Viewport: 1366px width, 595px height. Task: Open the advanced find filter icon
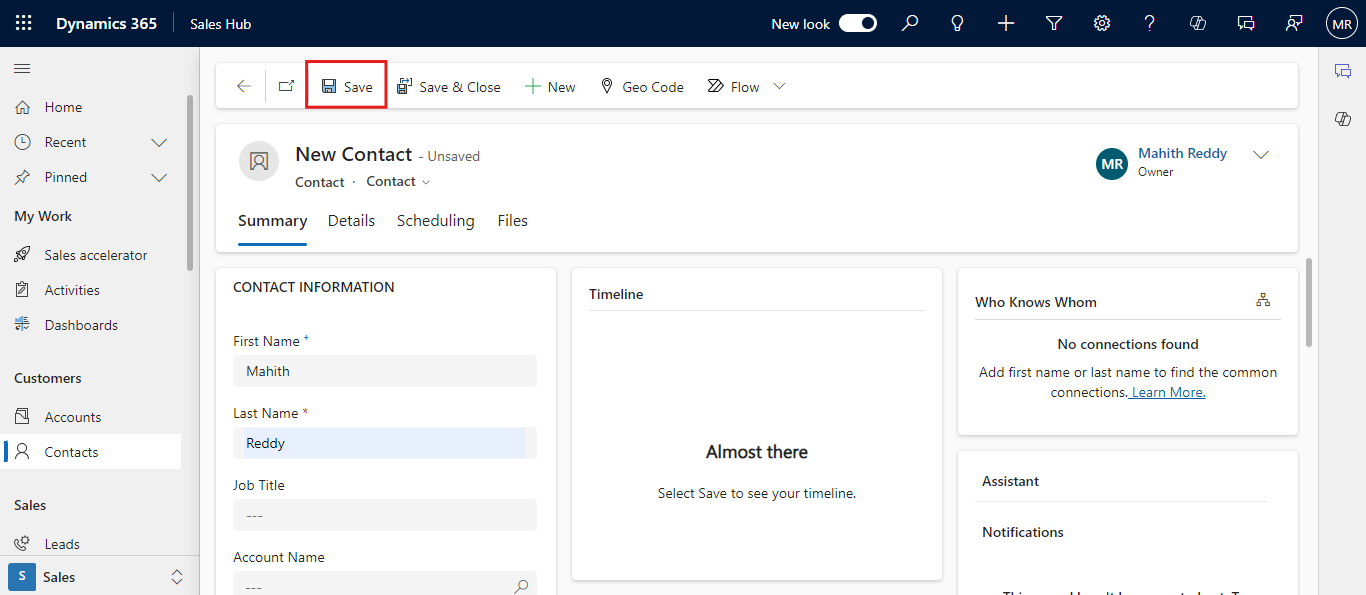(1054, 23)
